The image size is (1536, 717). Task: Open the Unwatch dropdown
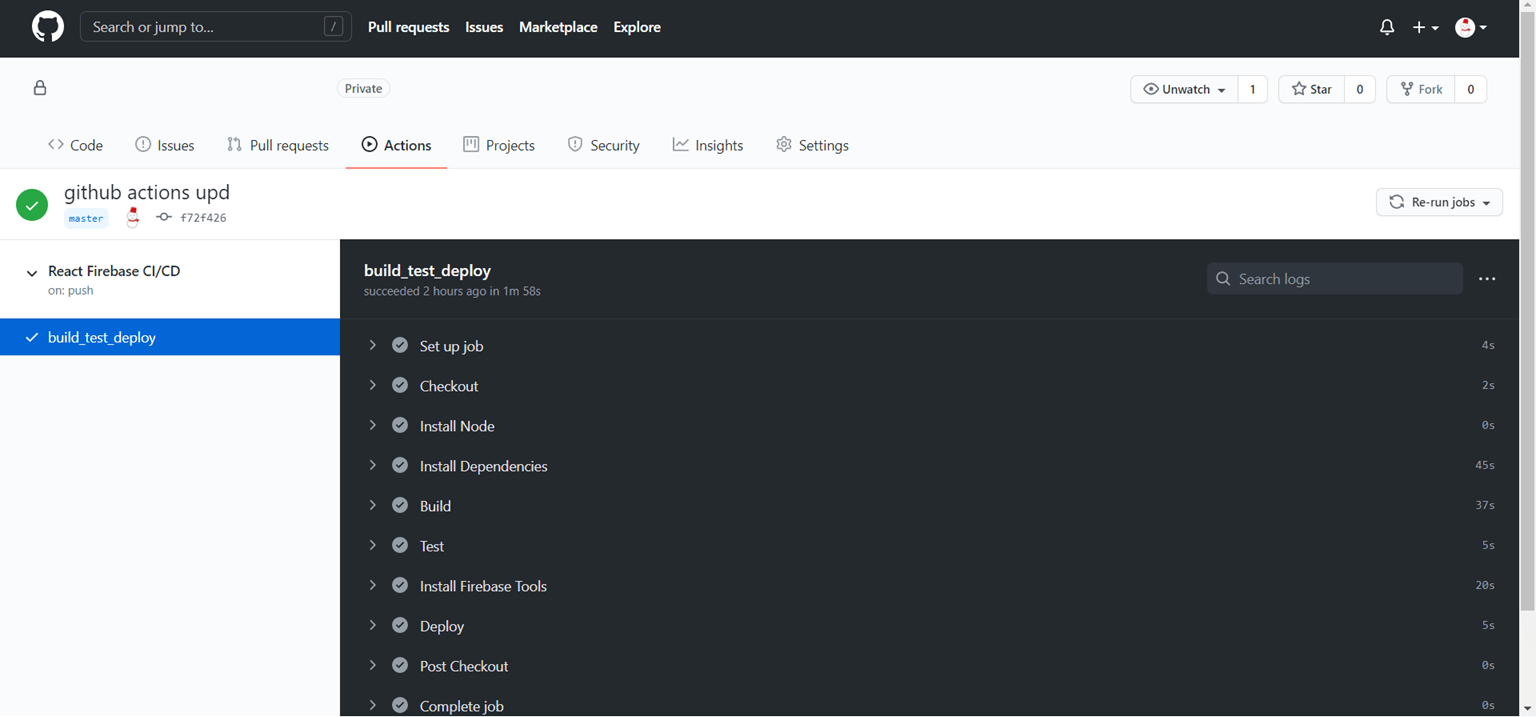click(x=1183, y=89)
